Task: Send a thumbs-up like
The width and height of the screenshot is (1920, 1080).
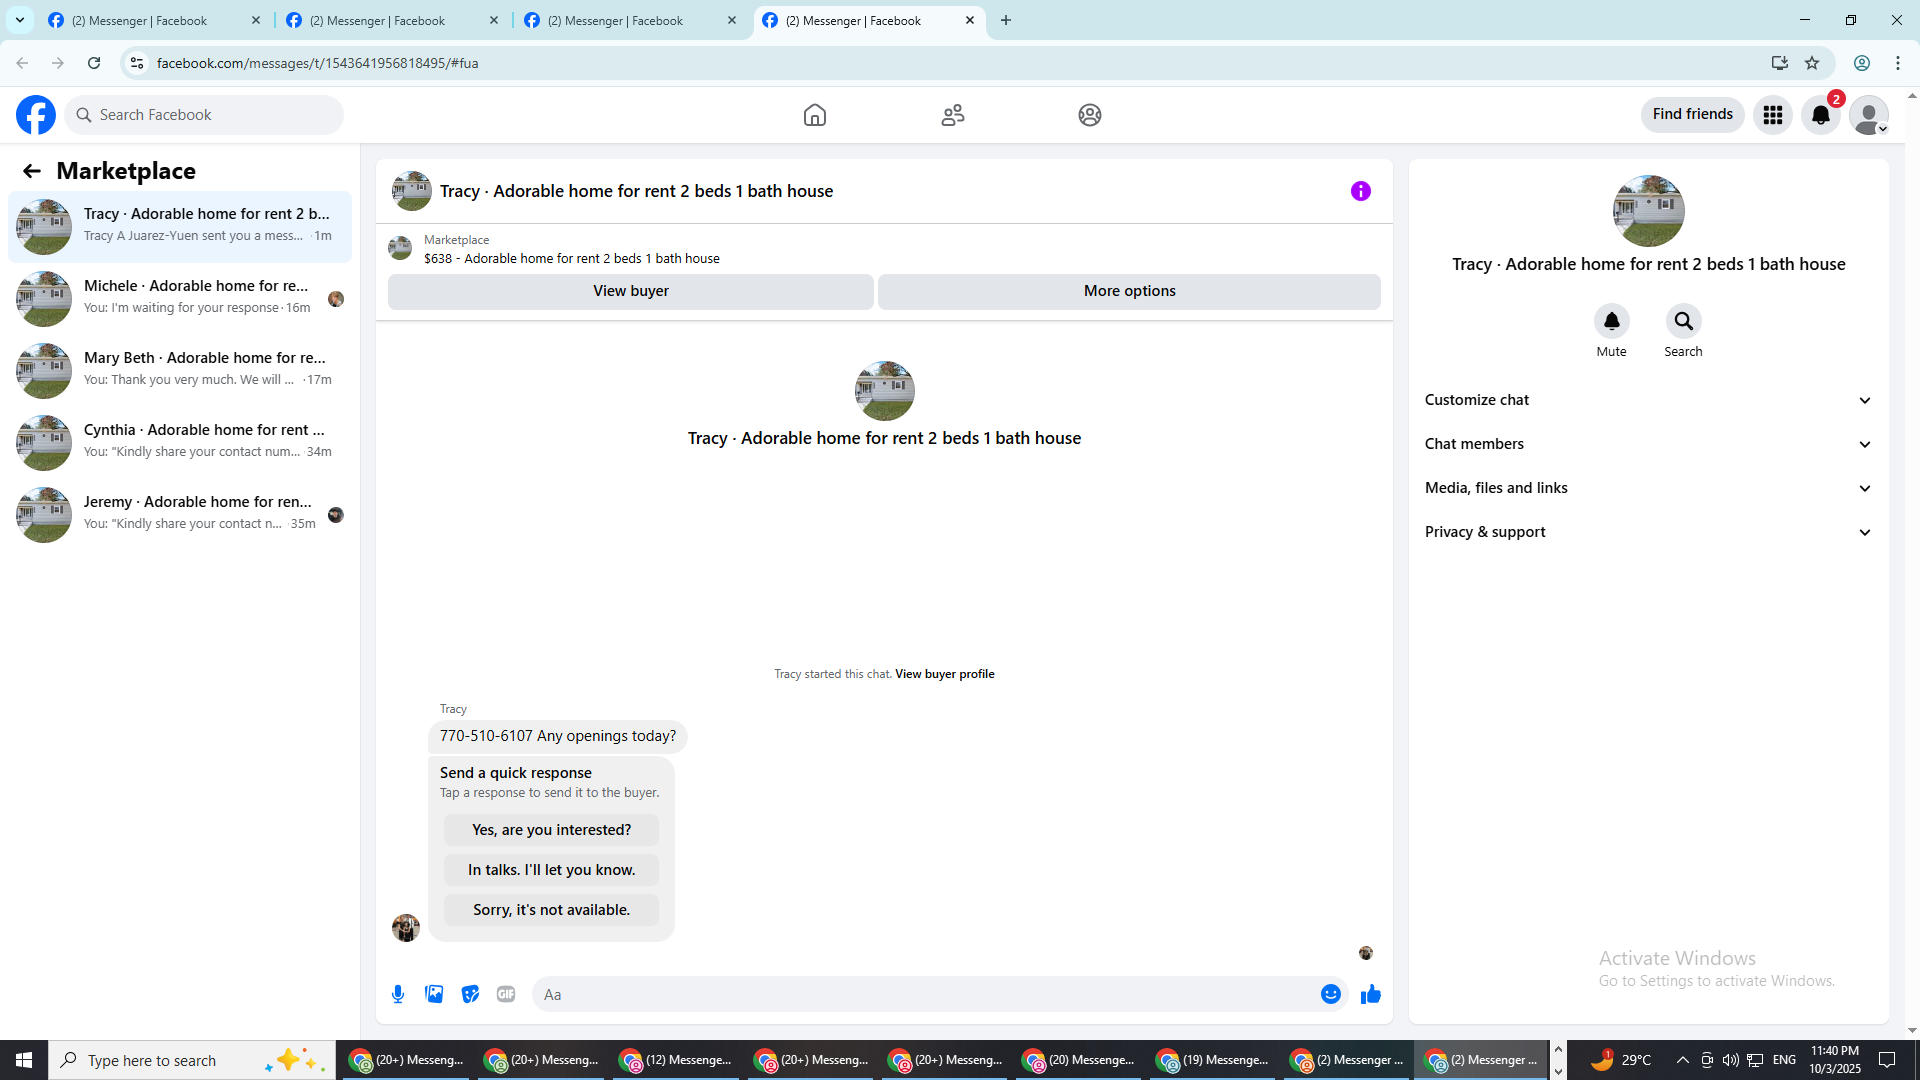Action: tap(1371, 994)
